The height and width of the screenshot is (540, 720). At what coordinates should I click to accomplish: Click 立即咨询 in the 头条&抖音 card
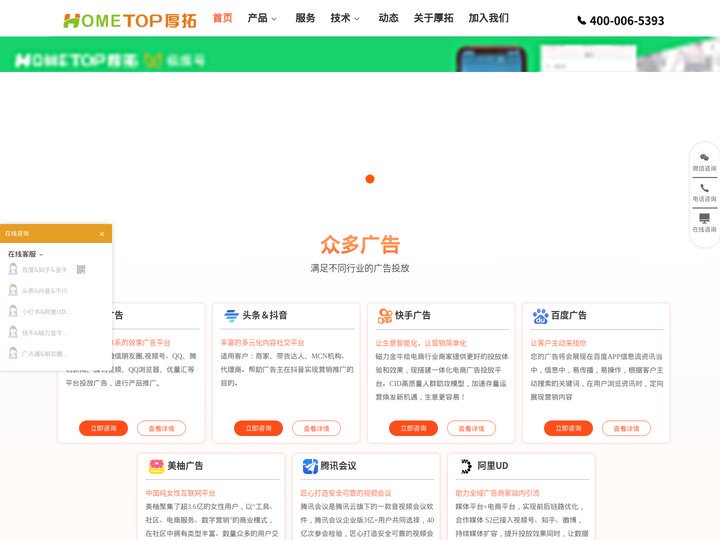[258, 428]
